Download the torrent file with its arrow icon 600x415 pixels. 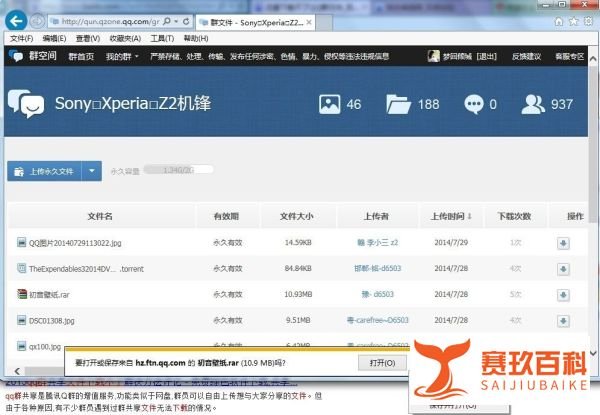coord(563,269)
